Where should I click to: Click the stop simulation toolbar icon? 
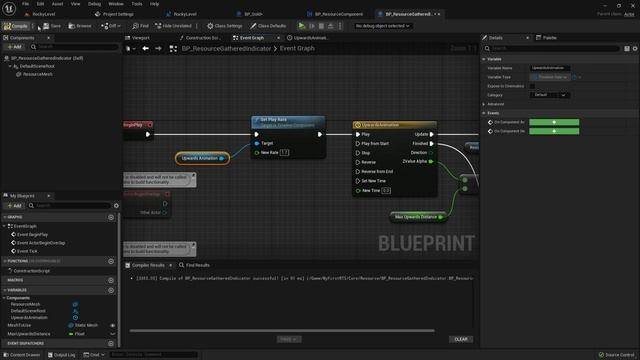coord(321,26)
